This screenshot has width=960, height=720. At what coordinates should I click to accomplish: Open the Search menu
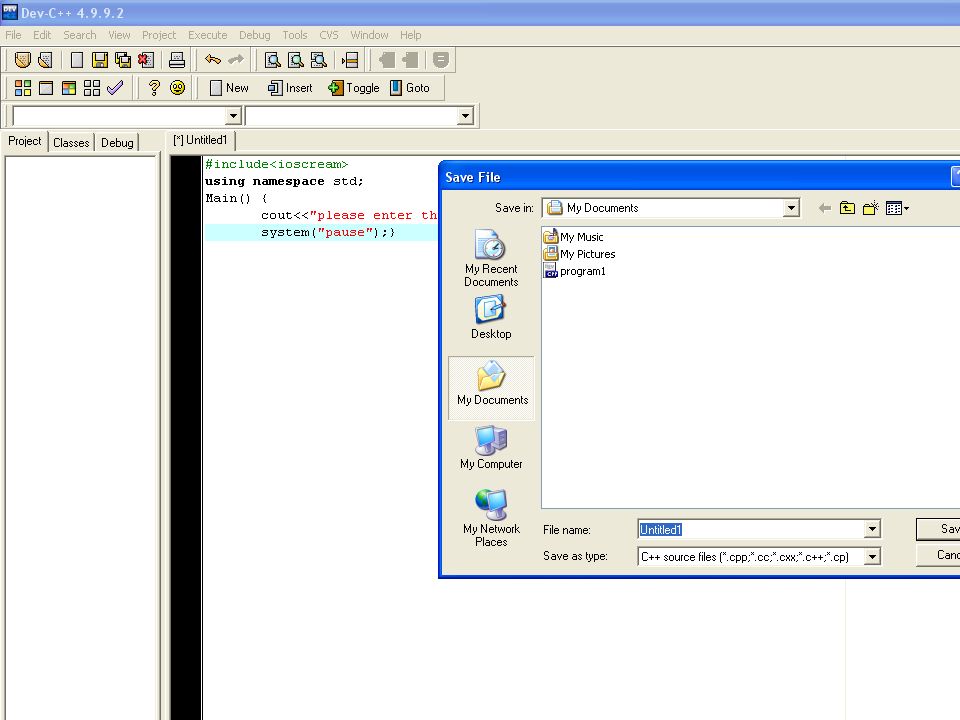coord(80,35)
